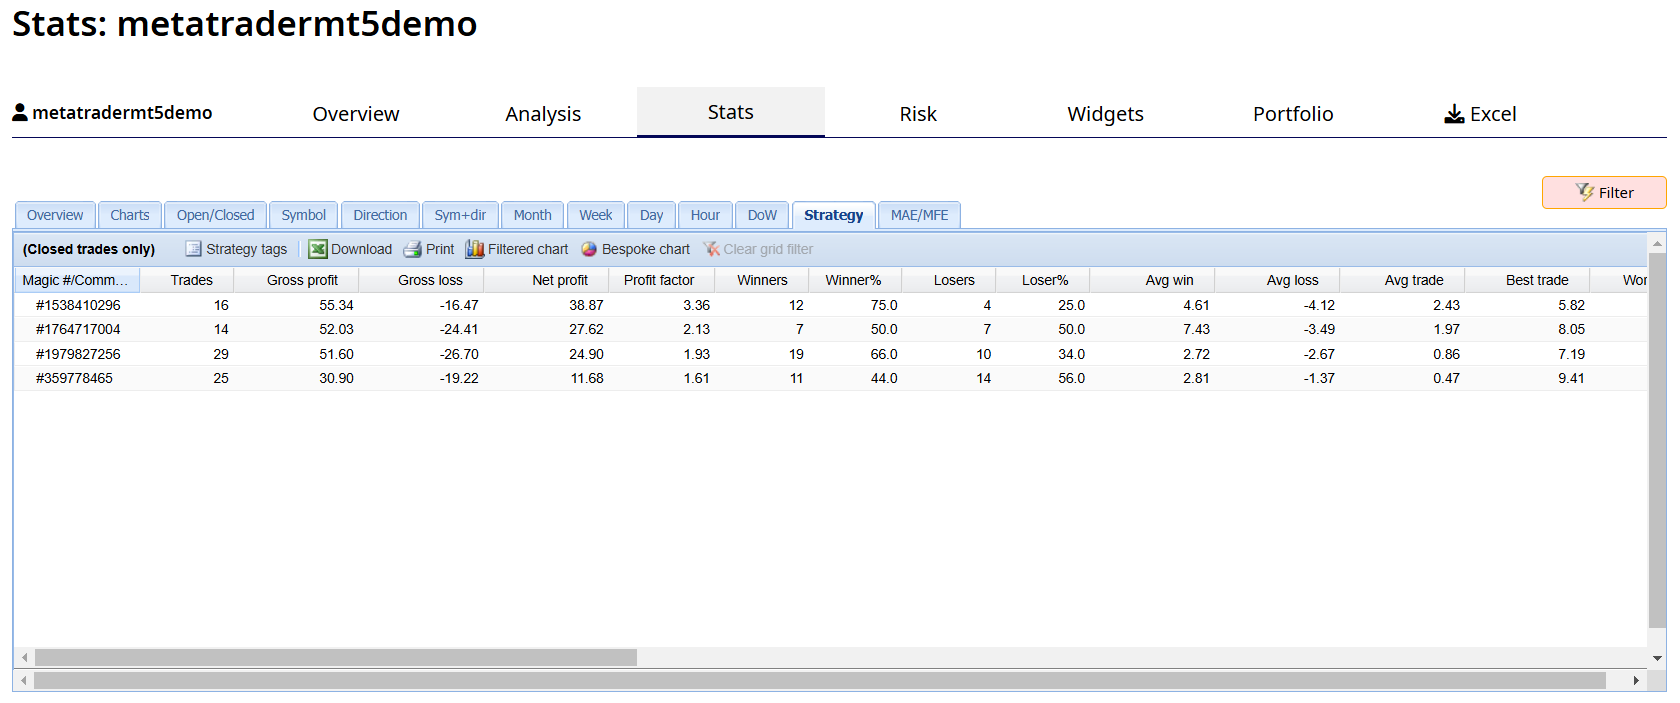Screen dimensions: 1680x703
Task: Select the Symbol sub-tab
Action: [304, 215]
